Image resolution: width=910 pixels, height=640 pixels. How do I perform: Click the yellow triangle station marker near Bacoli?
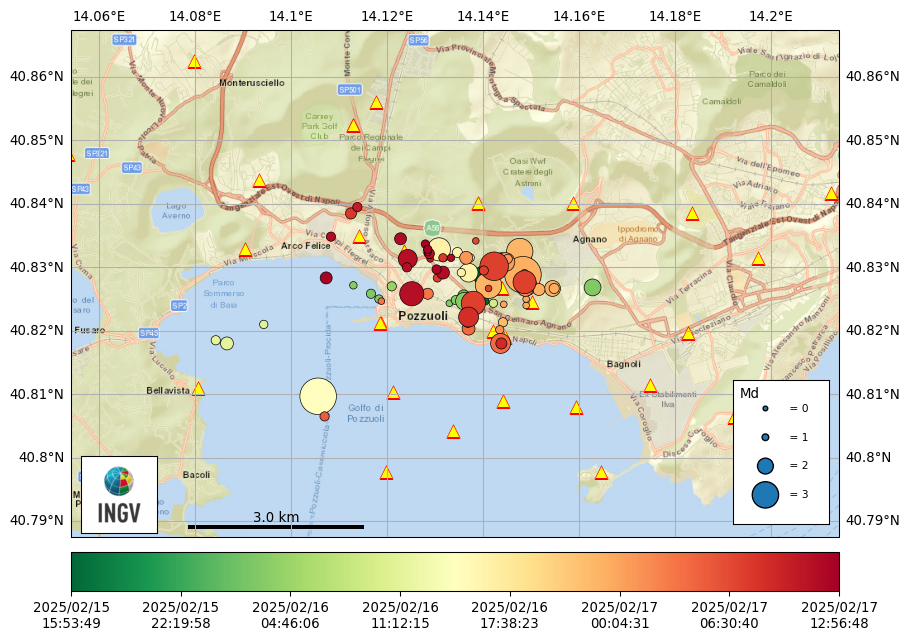[x=385, y=473]
